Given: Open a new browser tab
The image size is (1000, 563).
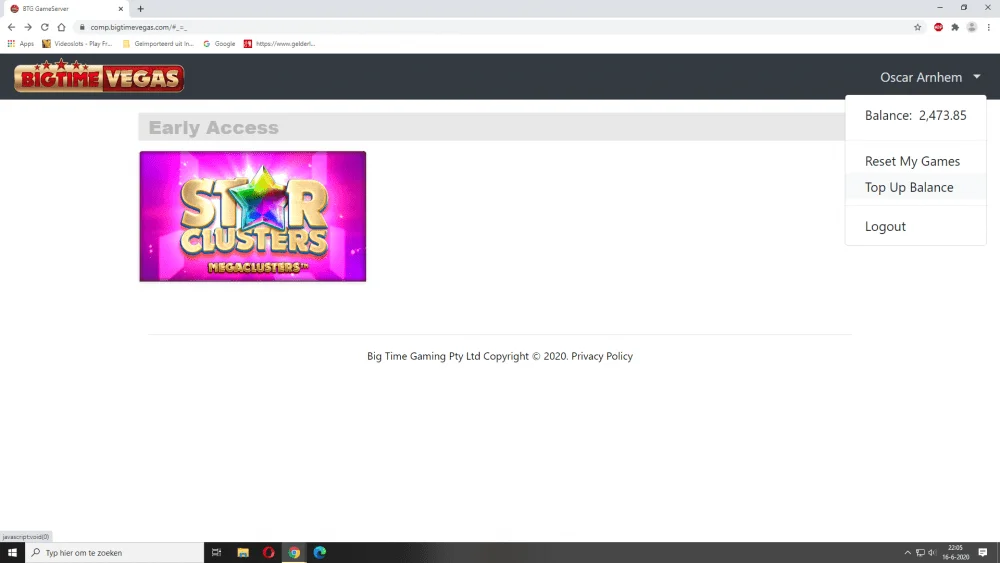Looking at the screenshot, I should point(140,8).
